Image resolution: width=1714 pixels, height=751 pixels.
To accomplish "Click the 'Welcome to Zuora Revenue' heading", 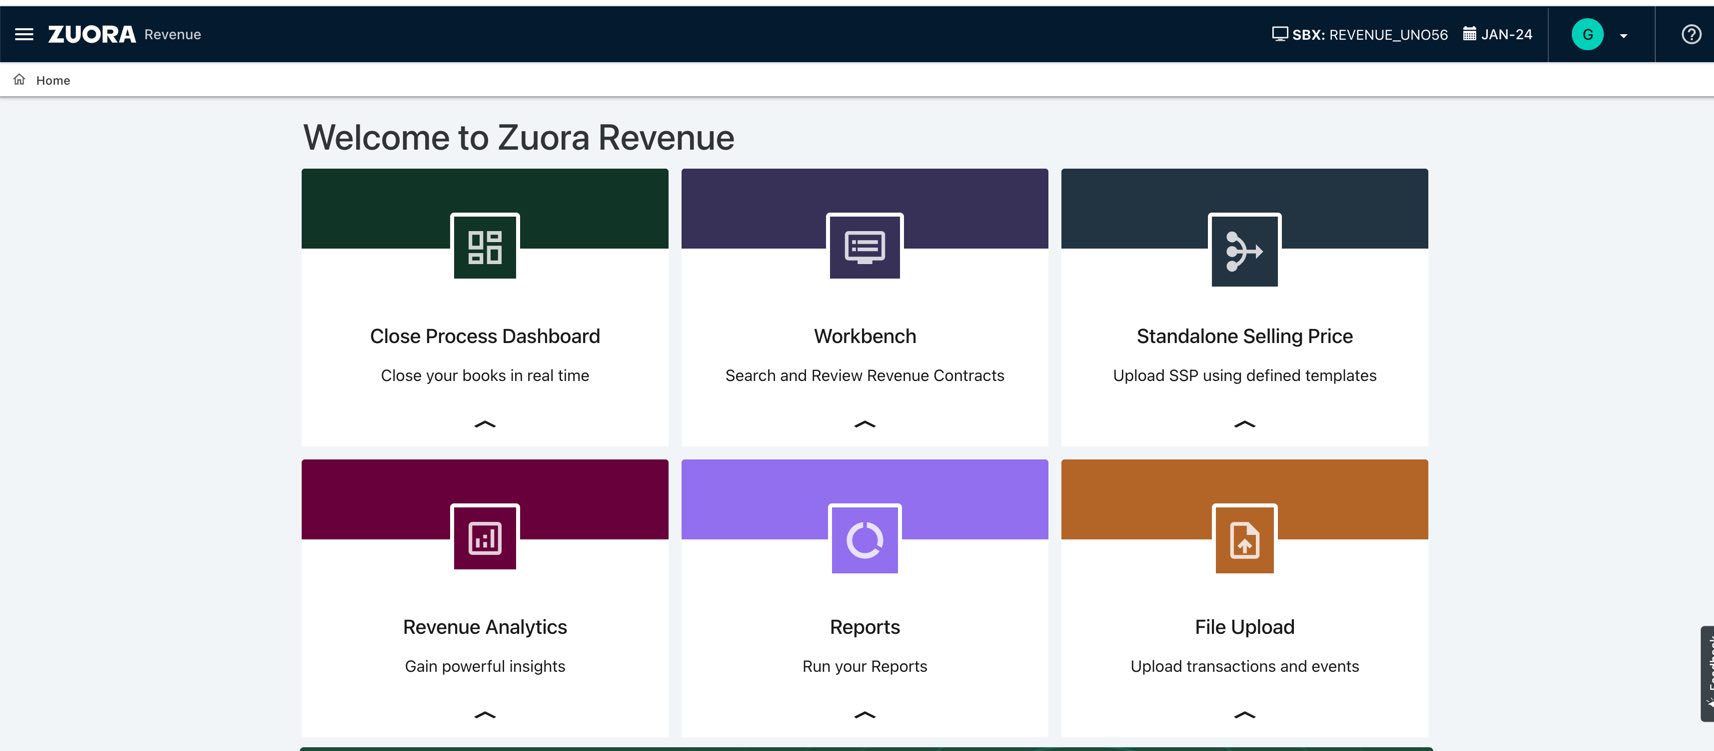I will (519, 138).
